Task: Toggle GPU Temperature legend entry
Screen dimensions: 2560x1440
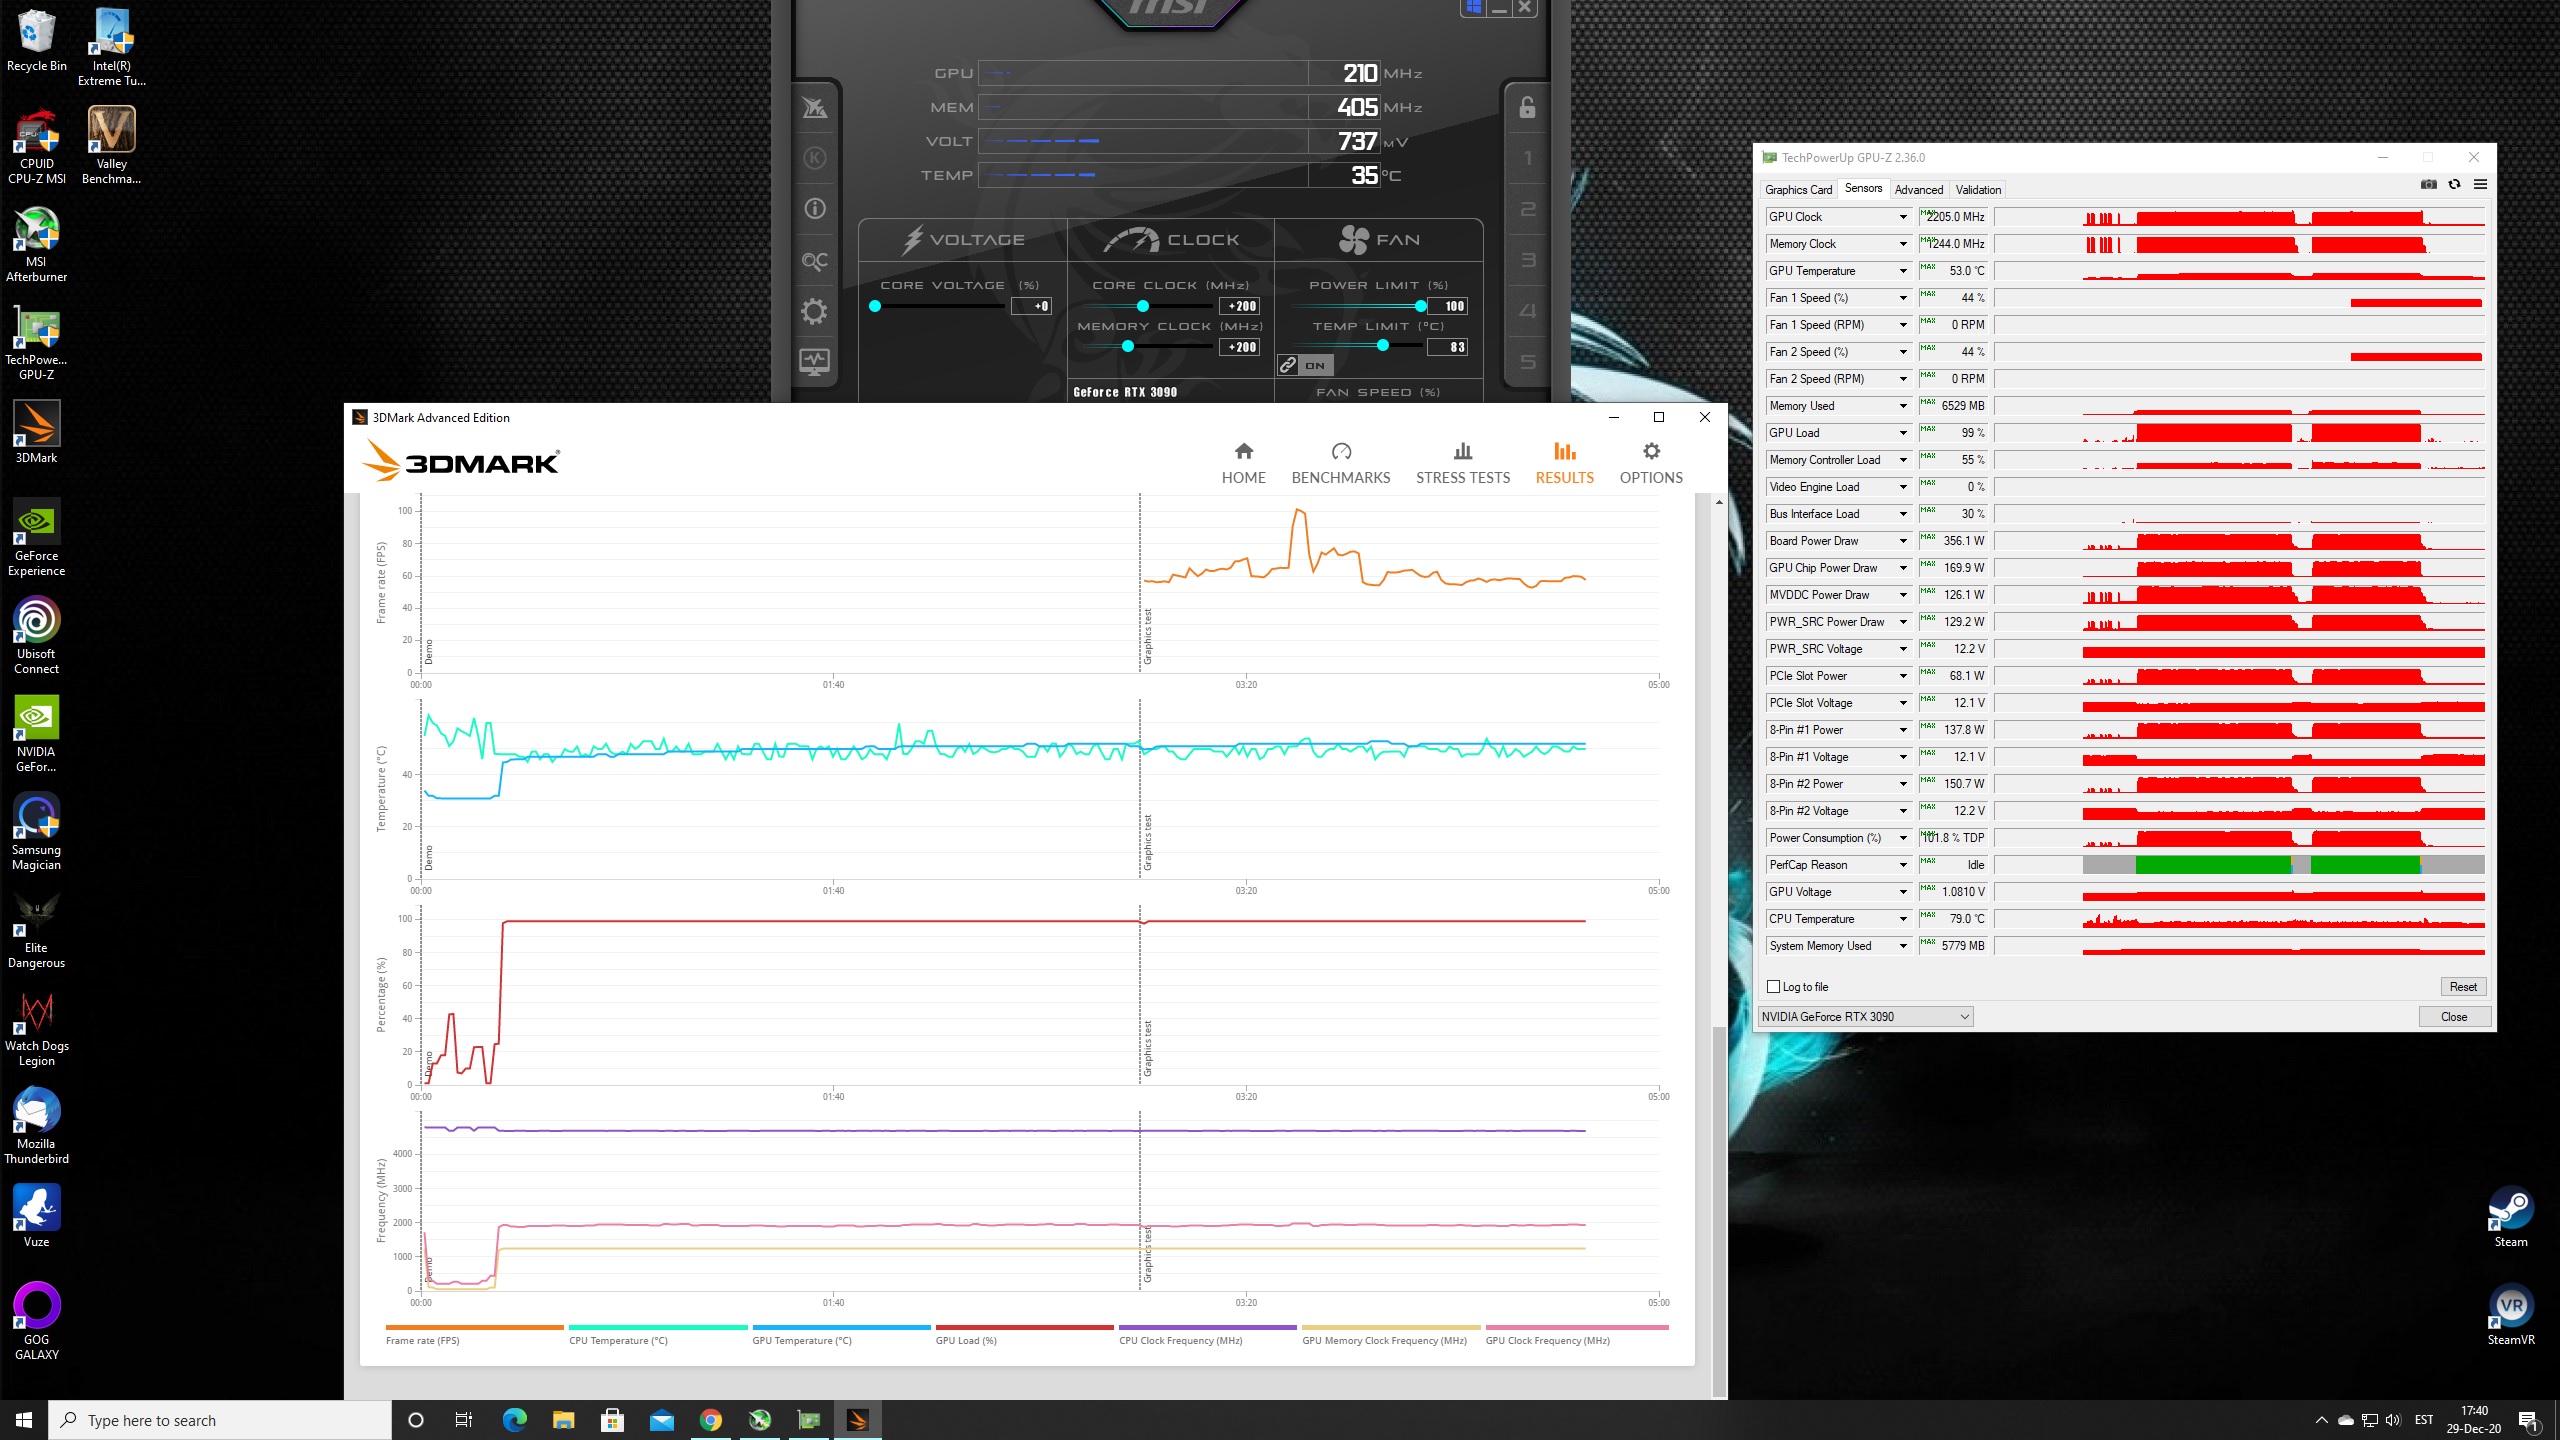Action: pos(841,1336)
